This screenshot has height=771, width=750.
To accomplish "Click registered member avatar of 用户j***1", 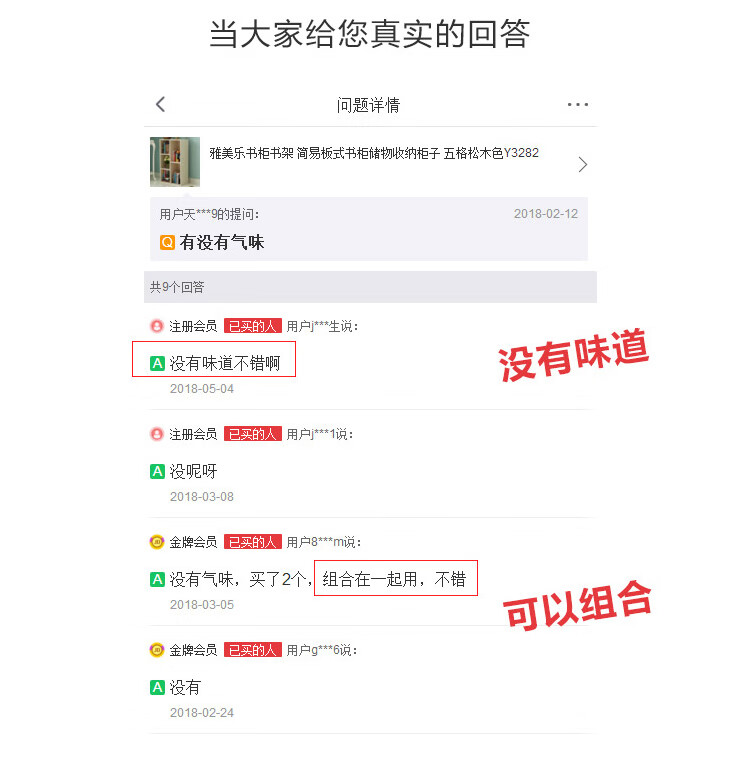I will click(156, 434).
